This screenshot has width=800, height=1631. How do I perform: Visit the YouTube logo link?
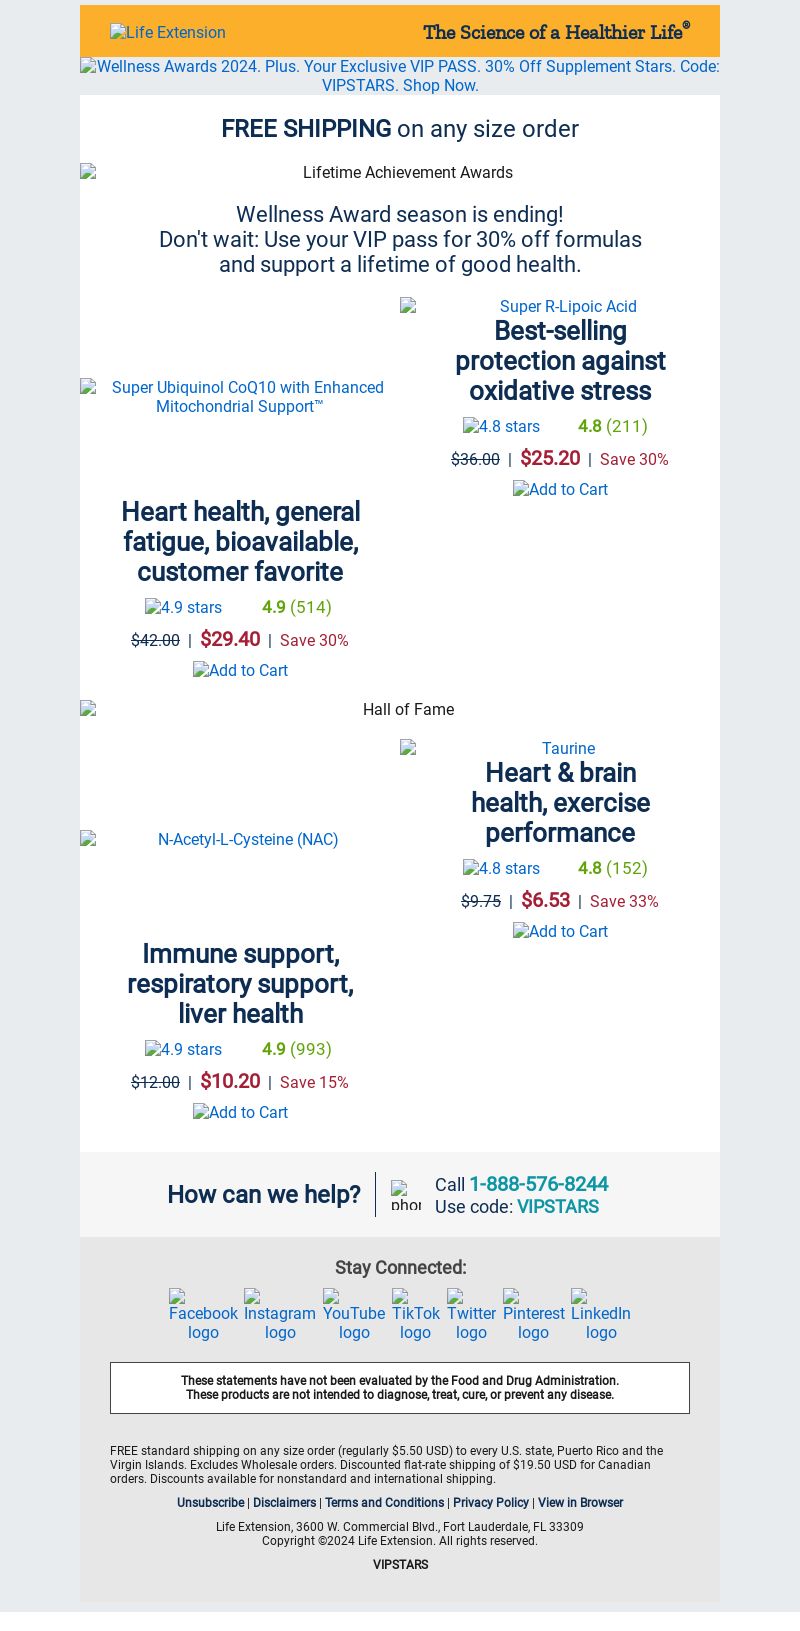coord(354,1315)
